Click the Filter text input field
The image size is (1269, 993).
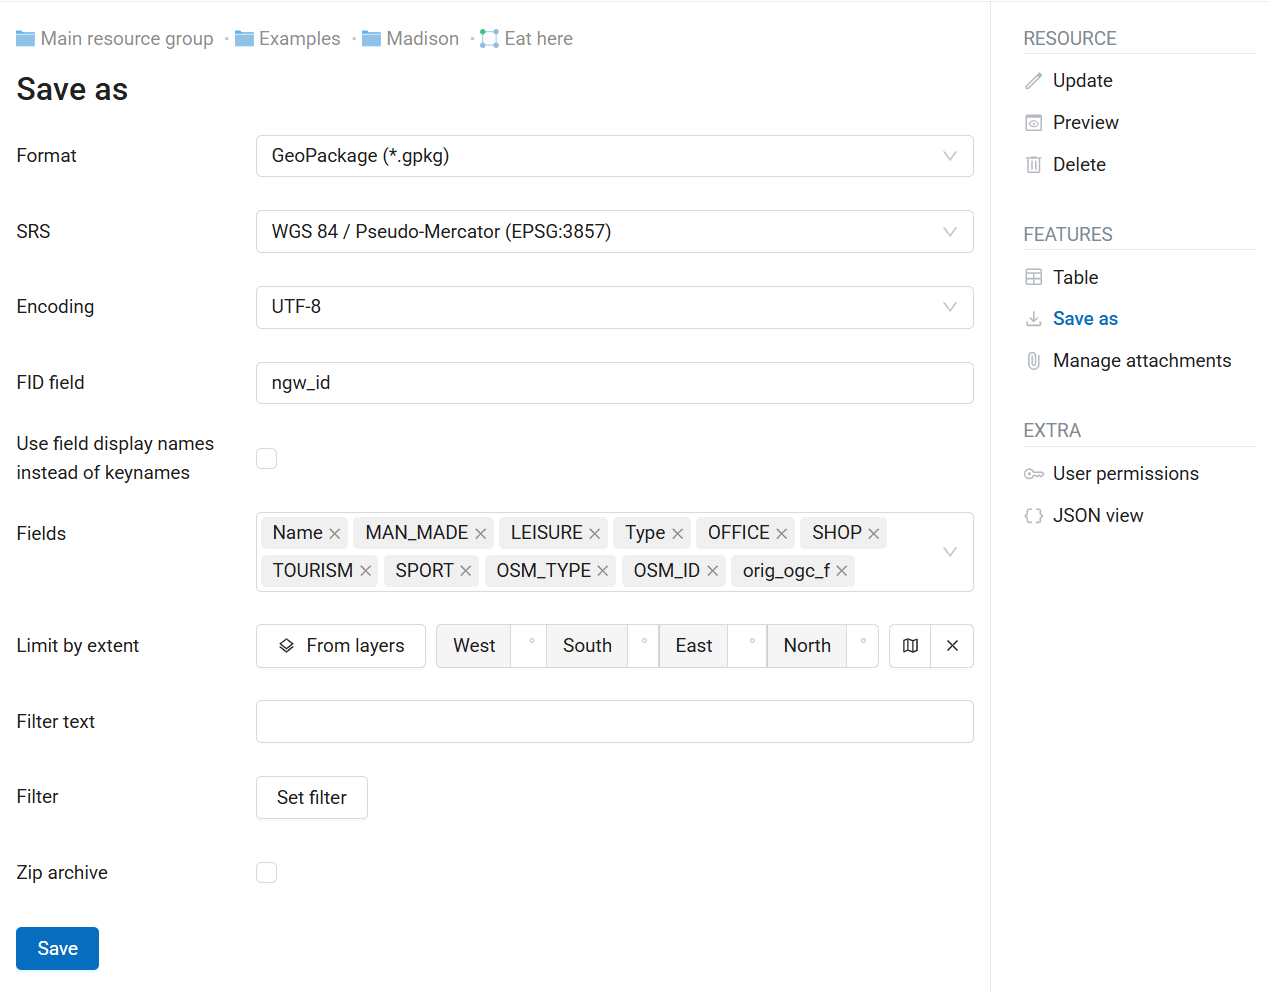click(x=614, y=722)
